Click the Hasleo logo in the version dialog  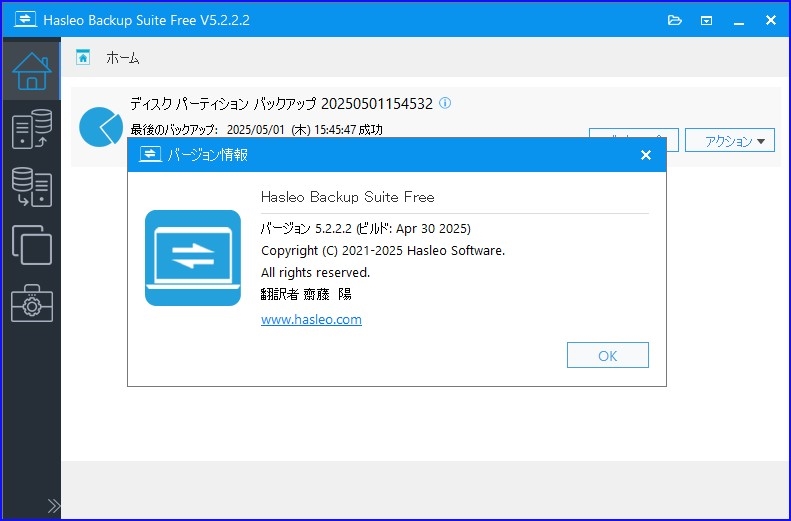point(193,258)
